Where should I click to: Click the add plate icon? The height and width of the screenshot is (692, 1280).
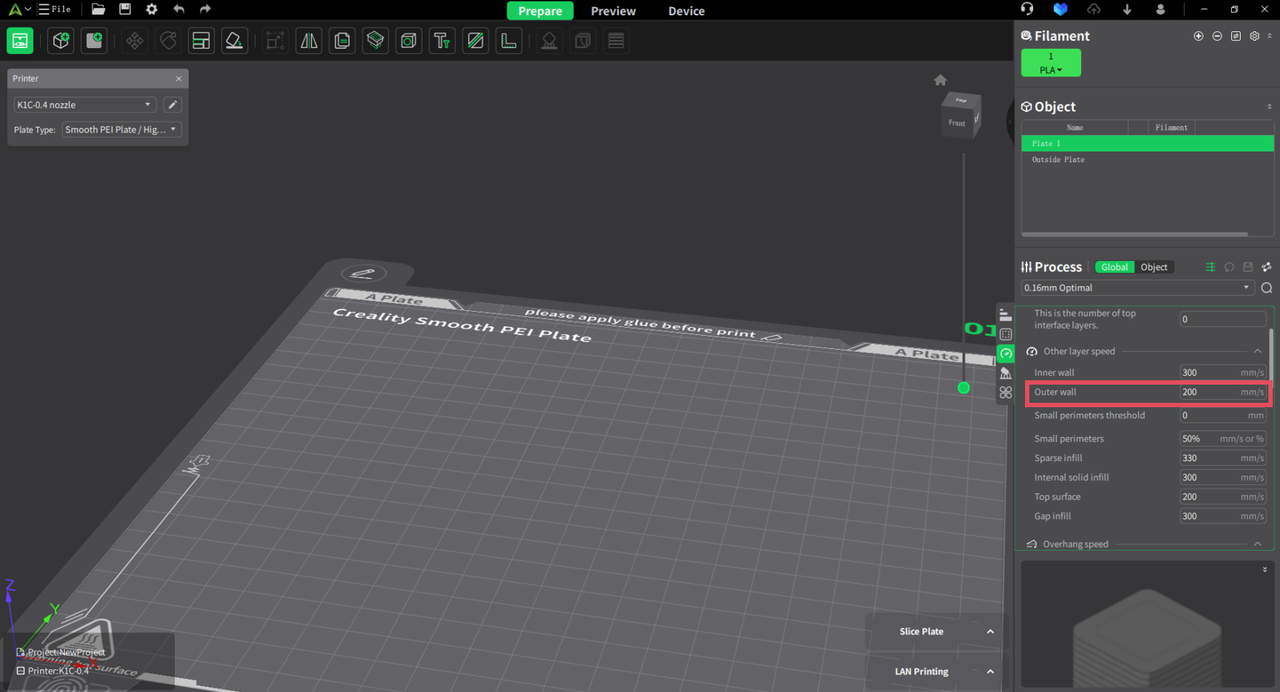tap(94, 41)
